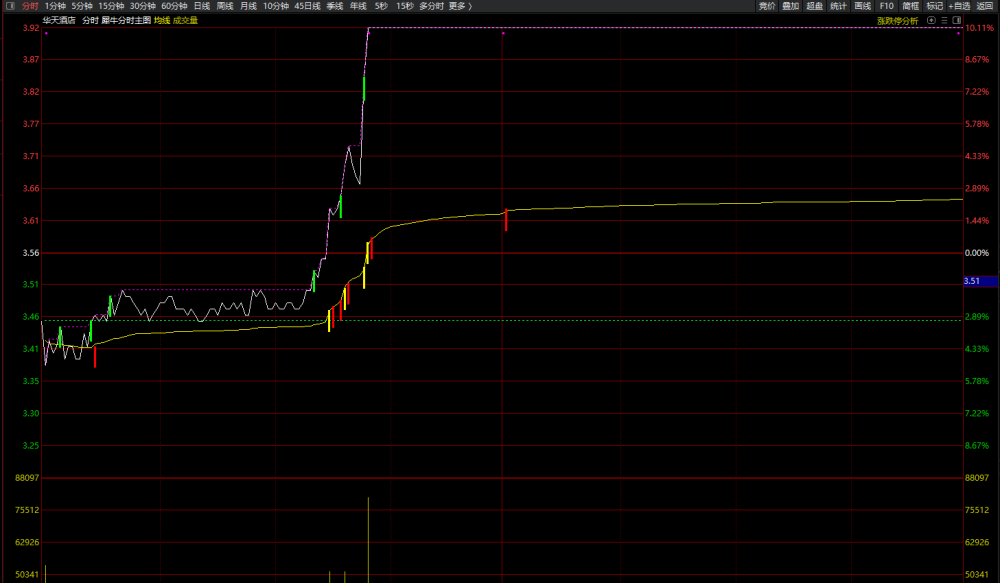Toggle the left sidebar panel icon

click(x=10, y=6)
